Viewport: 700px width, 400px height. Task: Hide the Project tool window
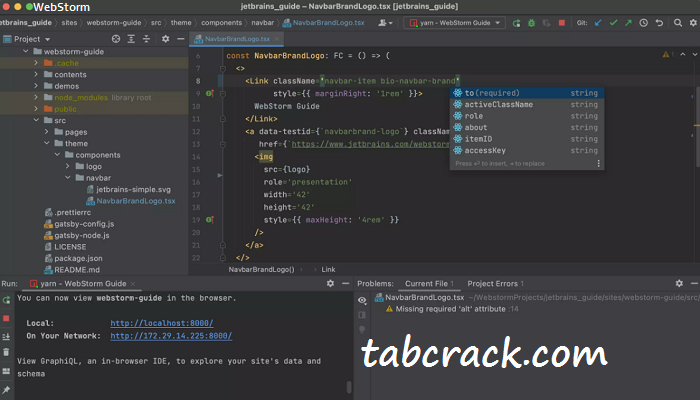(180, 39)
